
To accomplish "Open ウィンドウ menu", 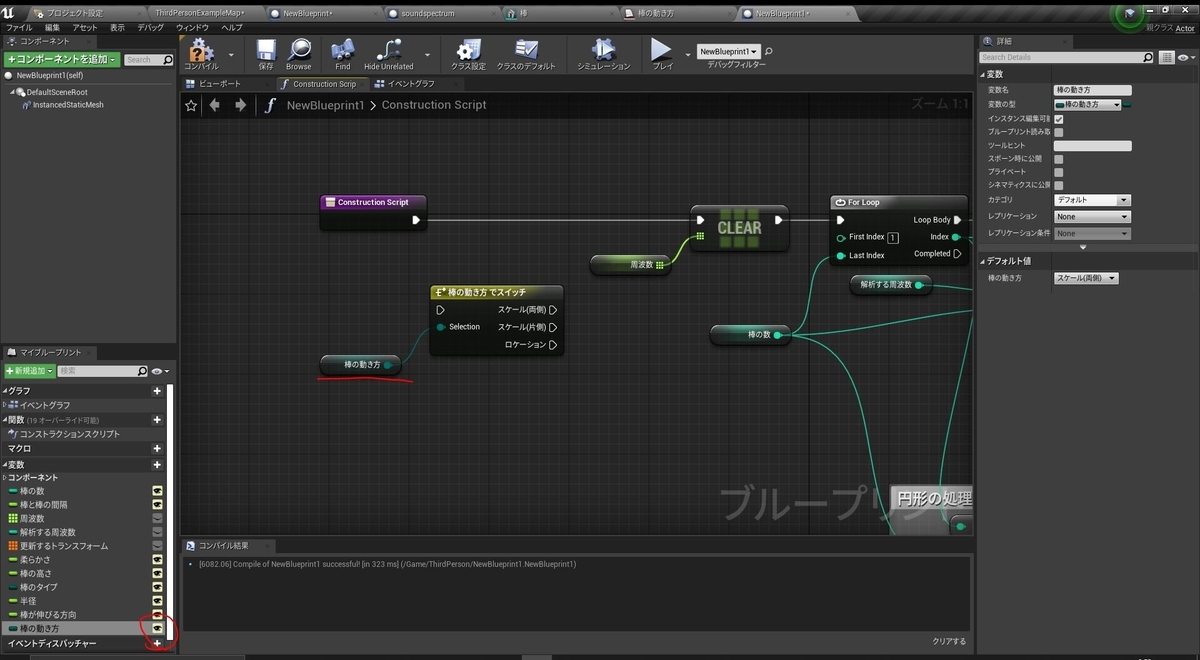I will click(x=192, y=28).
